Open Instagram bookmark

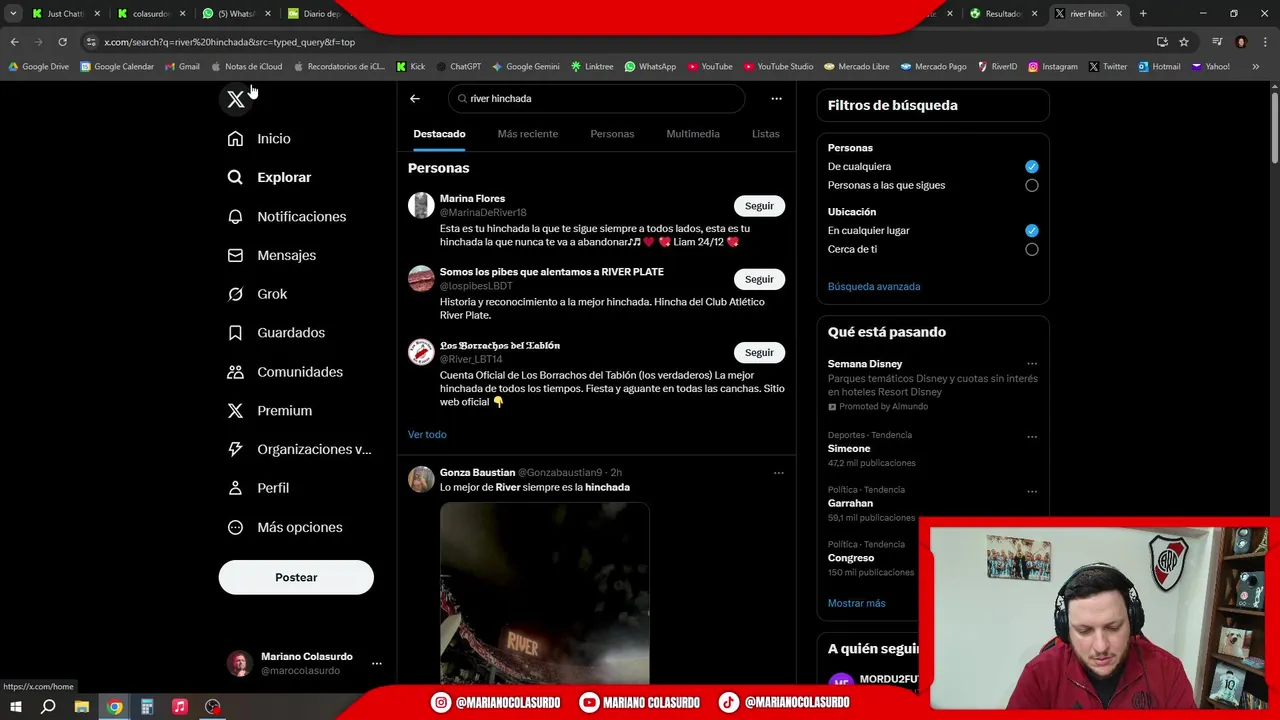point(1052,67)
